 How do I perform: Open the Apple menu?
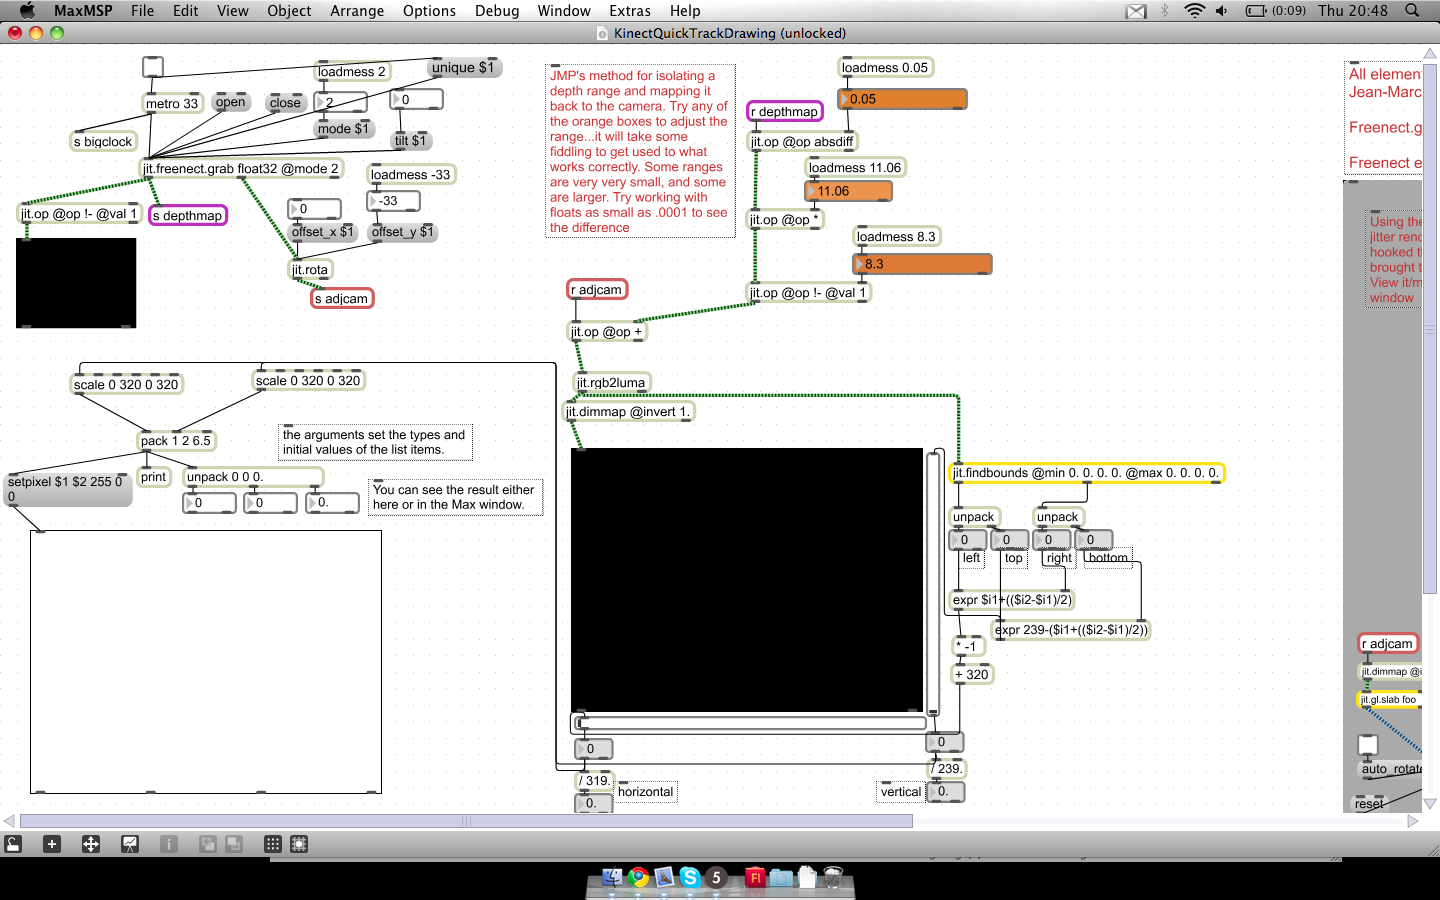(27, 10)
